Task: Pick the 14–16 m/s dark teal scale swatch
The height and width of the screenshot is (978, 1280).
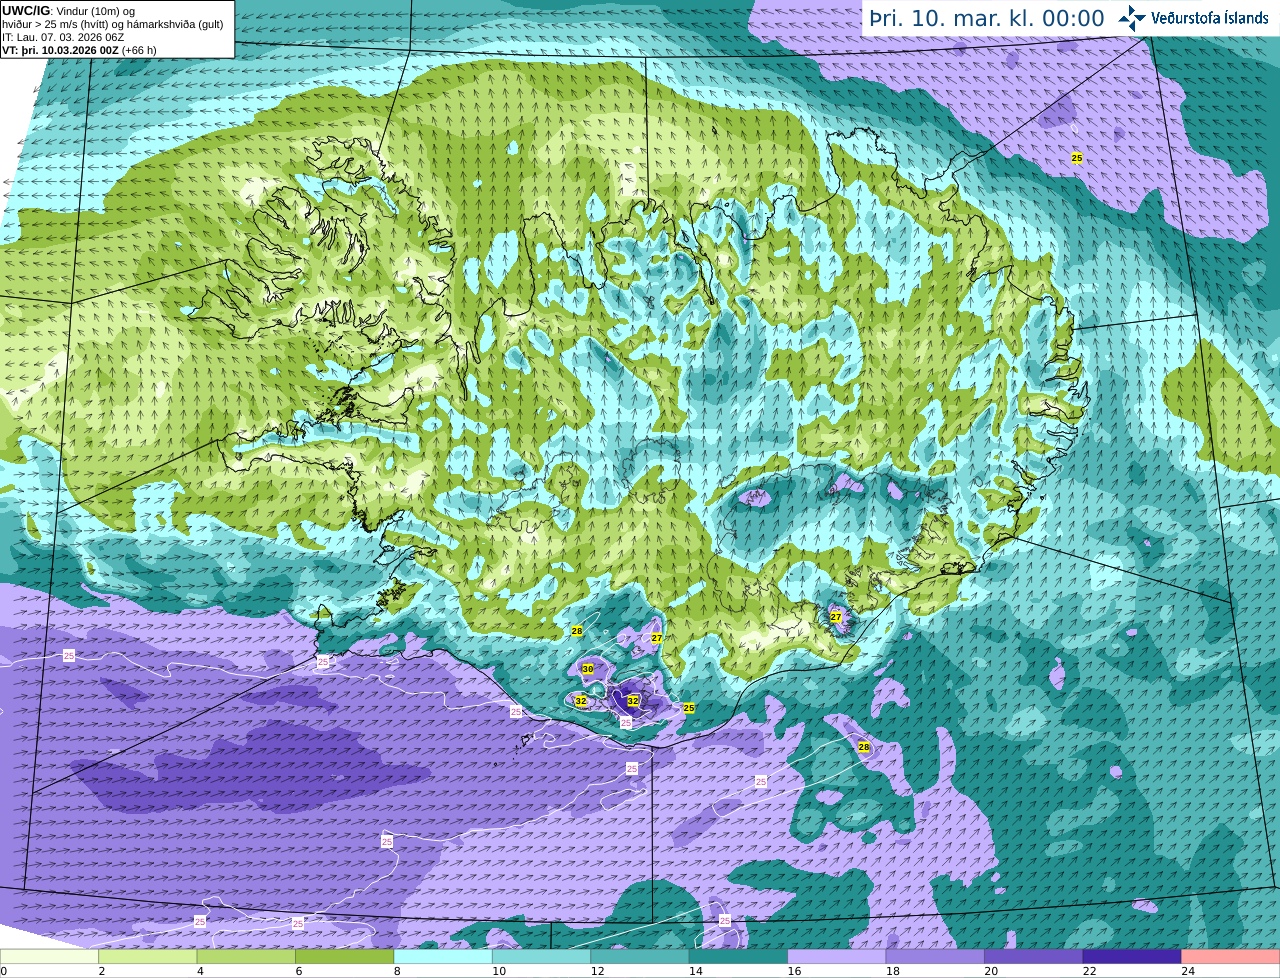Action: pyautogui.click(x=738, y=956)
